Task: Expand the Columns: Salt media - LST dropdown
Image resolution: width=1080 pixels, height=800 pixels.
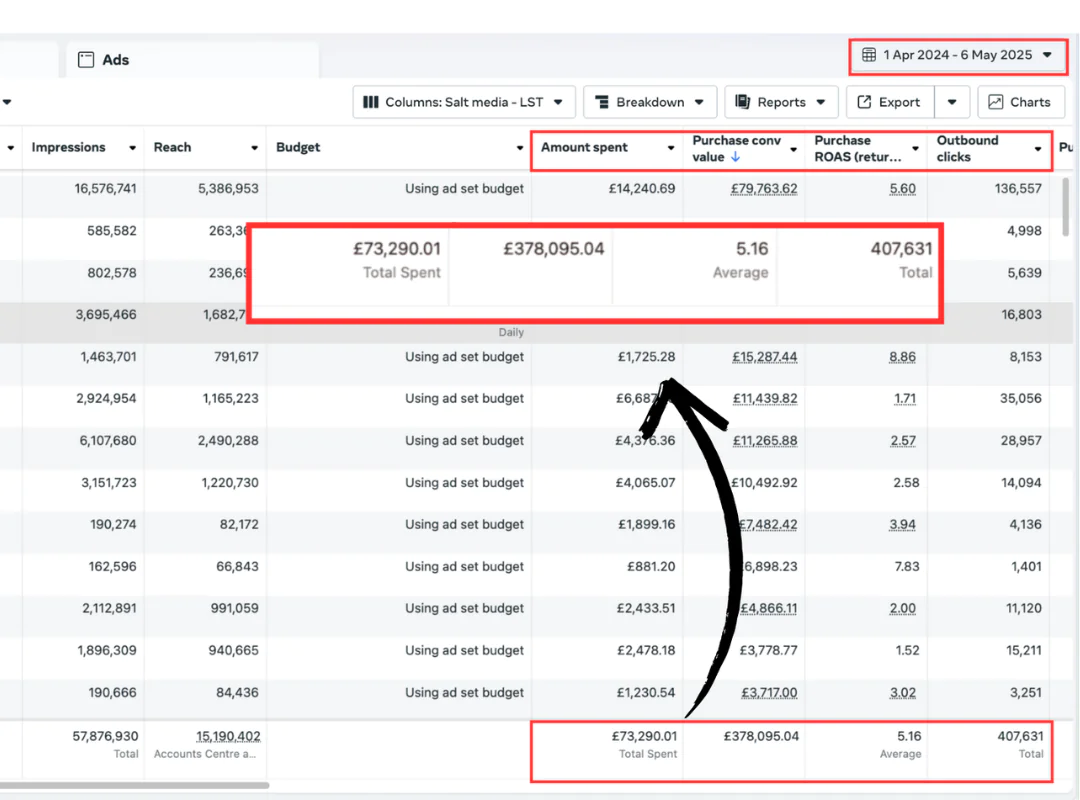Action: pos(558,102)
